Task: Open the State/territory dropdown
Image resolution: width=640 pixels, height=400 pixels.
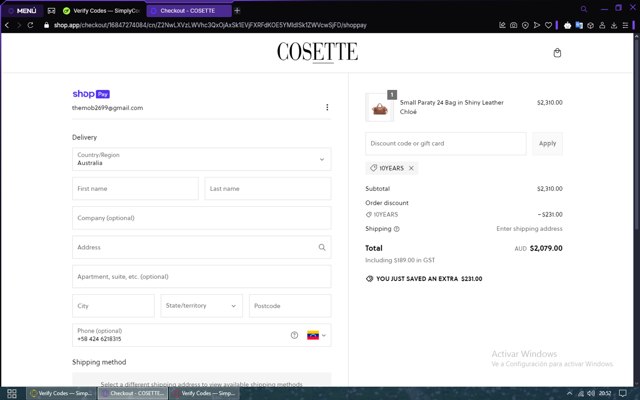Action: coord(202,306)
